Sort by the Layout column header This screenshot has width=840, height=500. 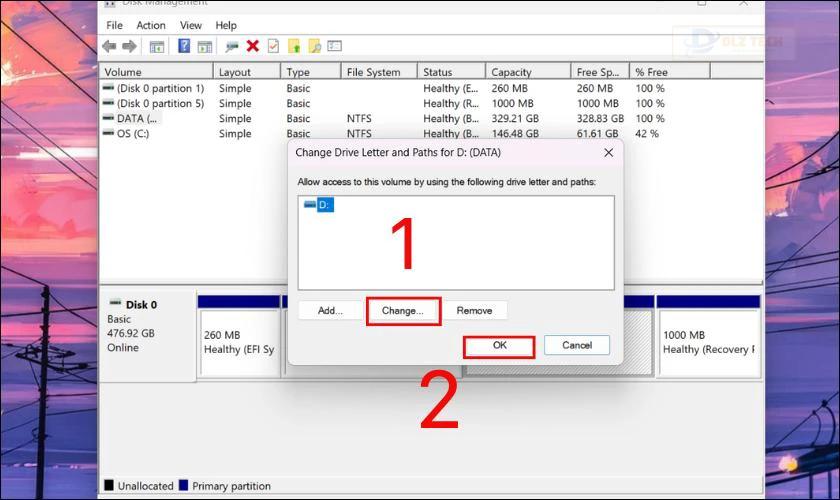246,72
